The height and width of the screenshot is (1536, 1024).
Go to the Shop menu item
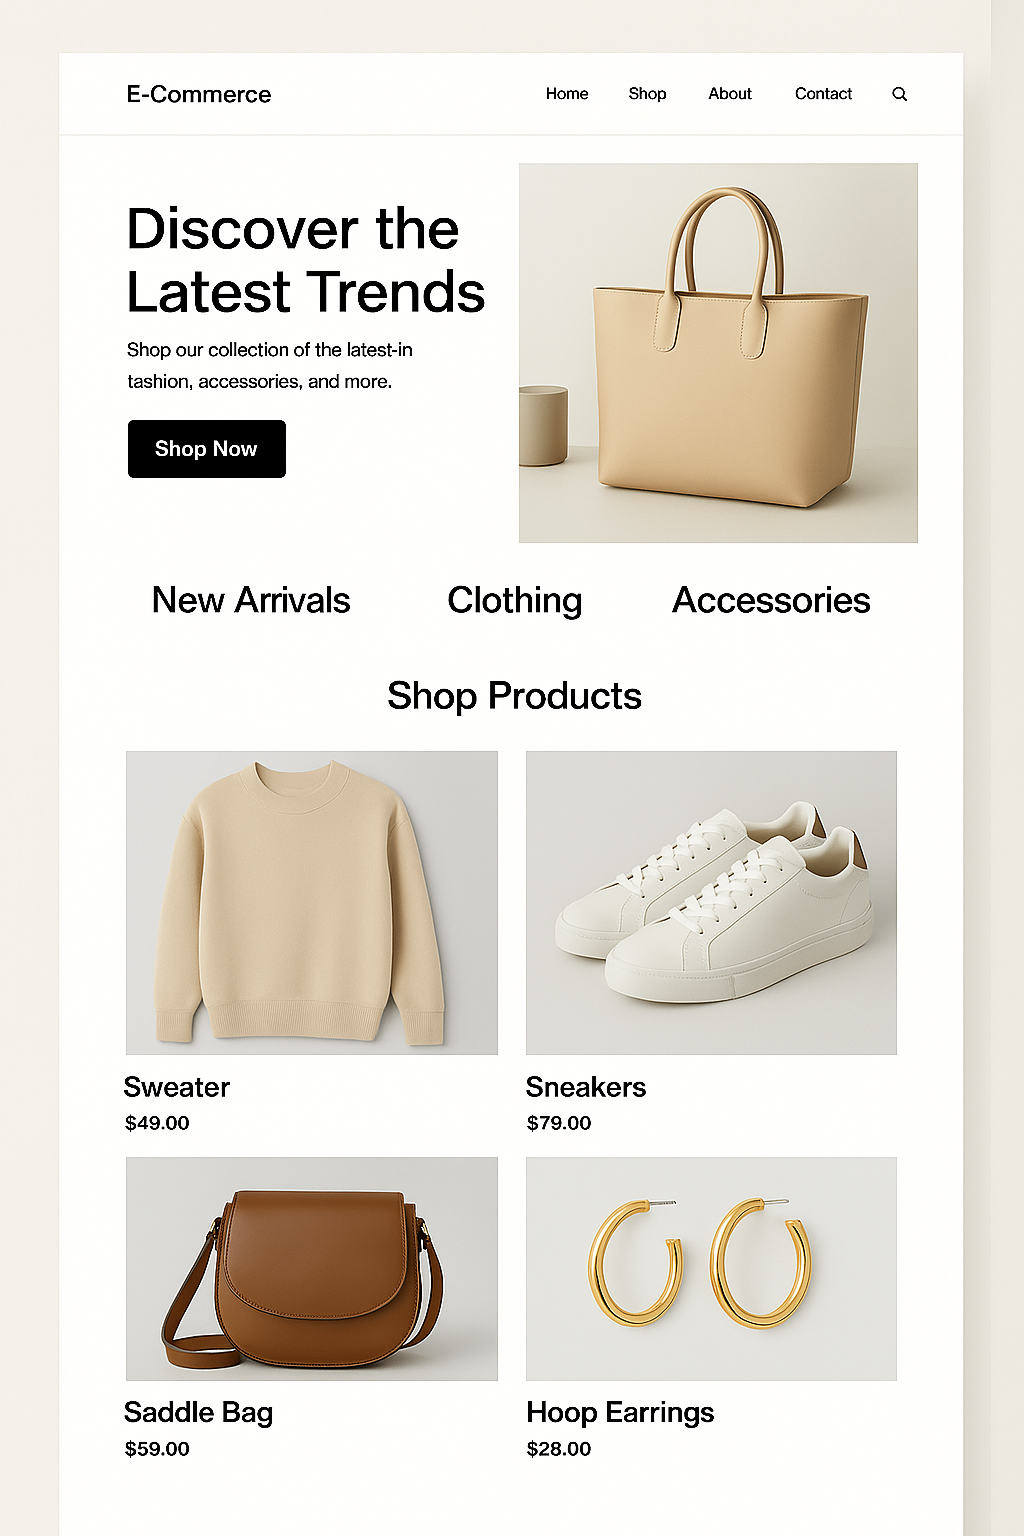(x=647, y=93)
